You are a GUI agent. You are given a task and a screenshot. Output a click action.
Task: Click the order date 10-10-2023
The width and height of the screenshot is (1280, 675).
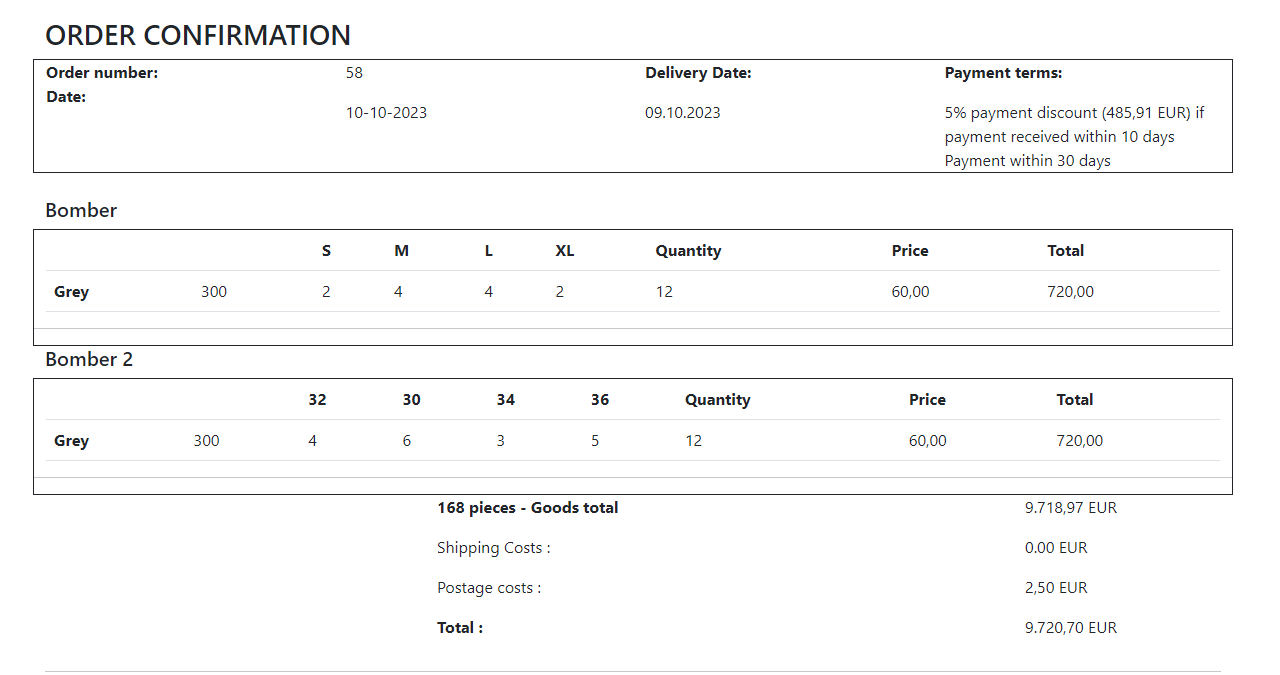[x=386, y=113]
